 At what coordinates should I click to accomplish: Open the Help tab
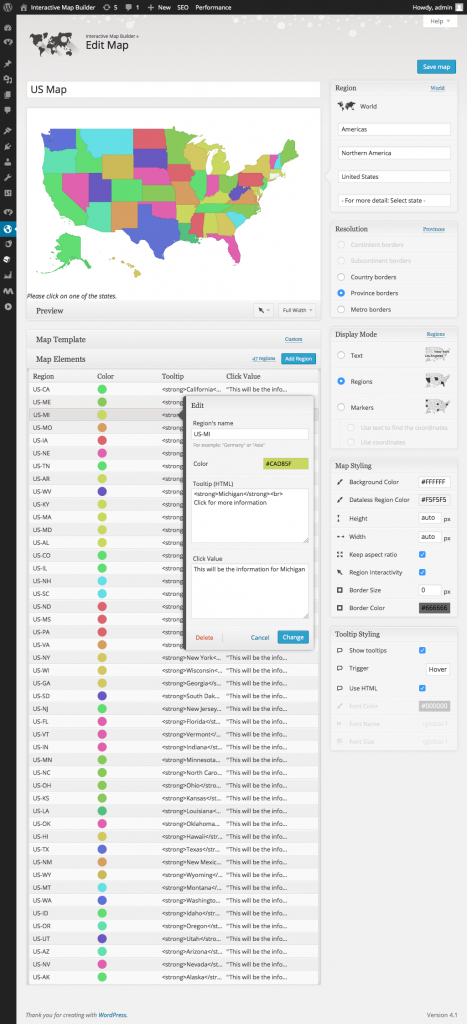tap(440, 21)
